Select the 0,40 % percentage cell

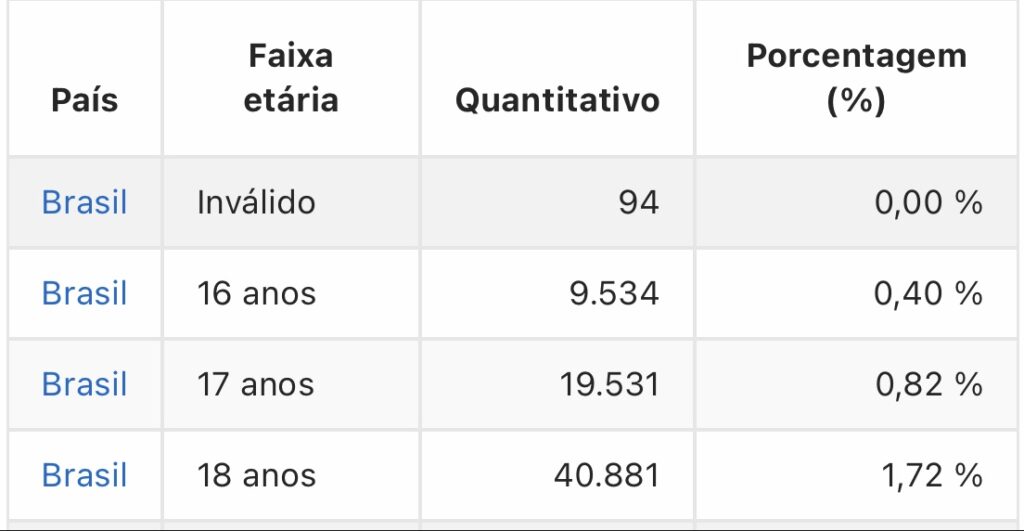[x=856, y=293]
